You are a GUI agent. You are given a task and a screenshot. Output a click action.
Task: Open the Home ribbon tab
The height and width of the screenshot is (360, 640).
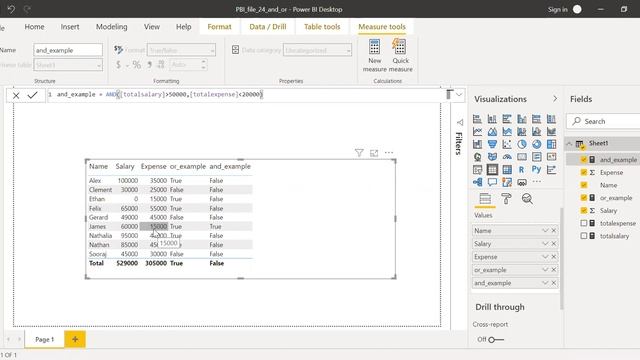point(34,27)
